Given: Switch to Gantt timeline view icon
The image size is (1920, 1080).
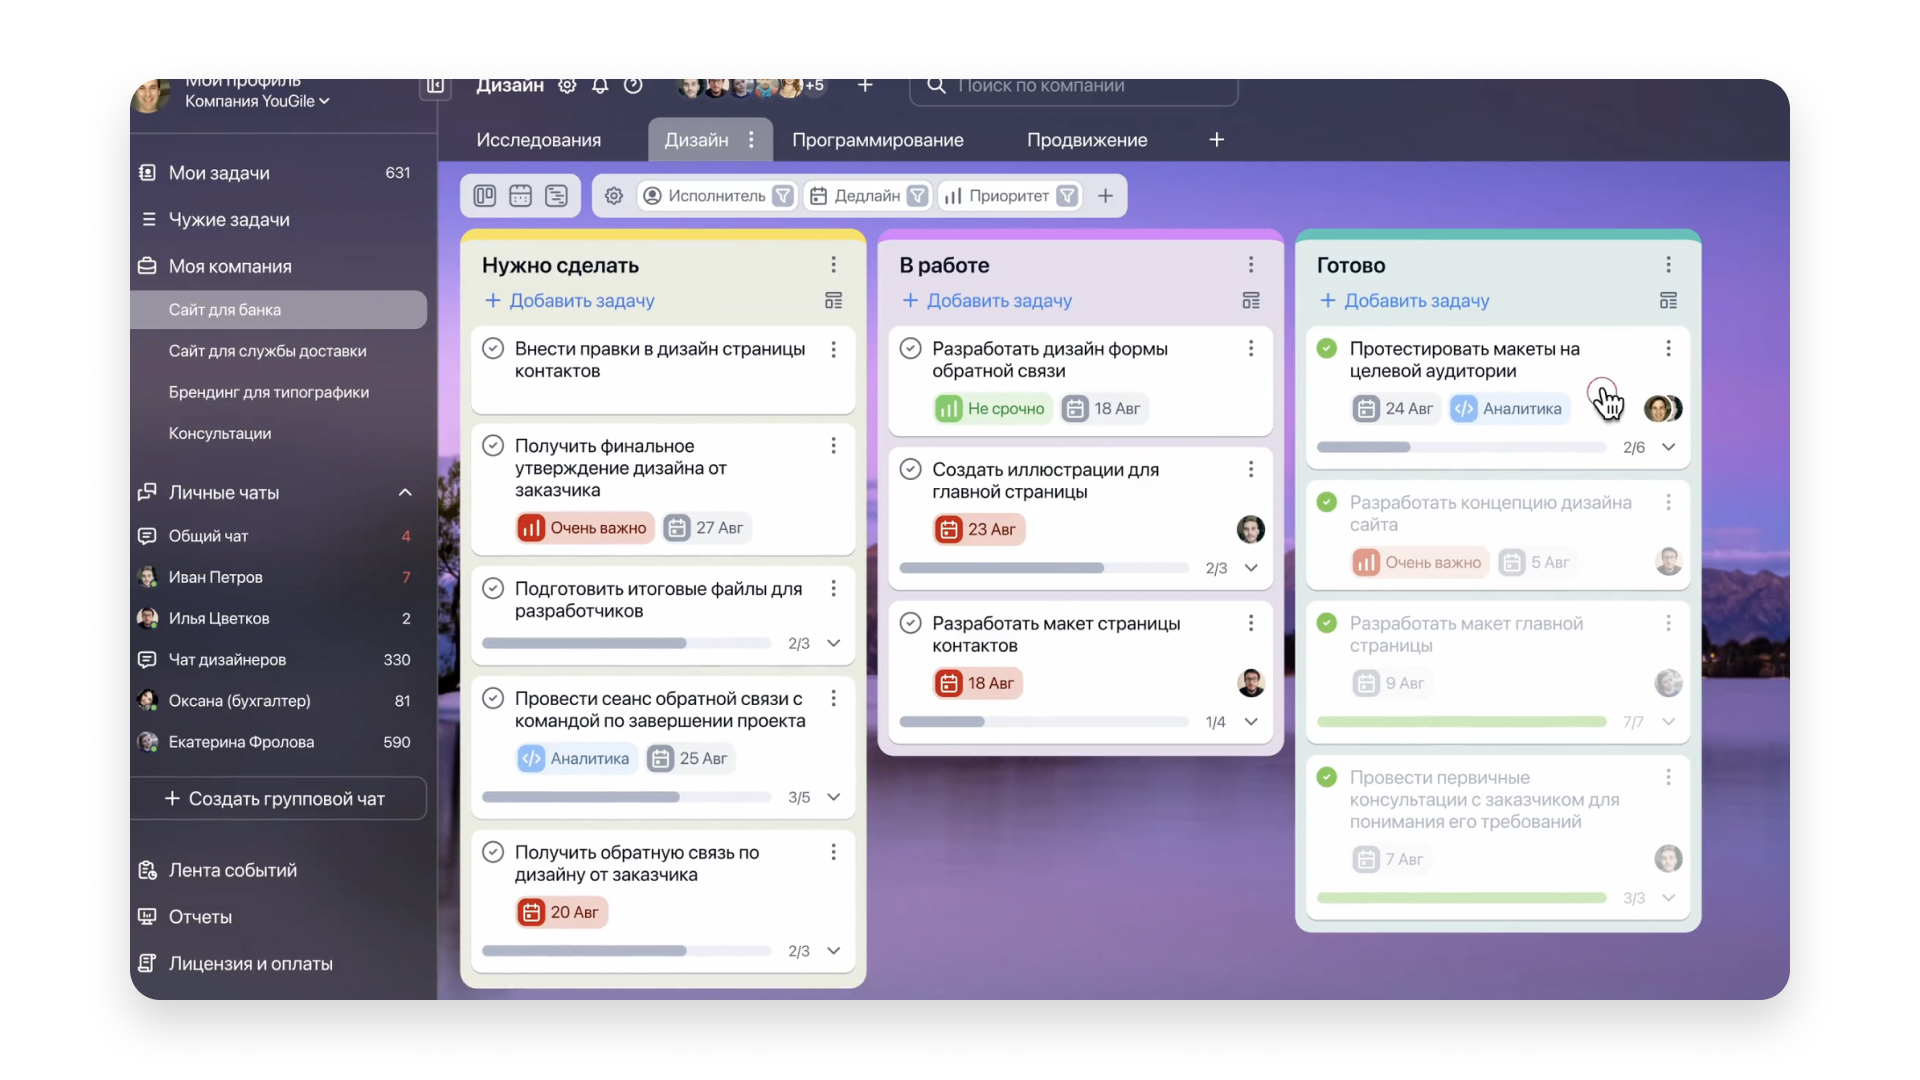Looking at the screenshot, I should coord(556,196).
